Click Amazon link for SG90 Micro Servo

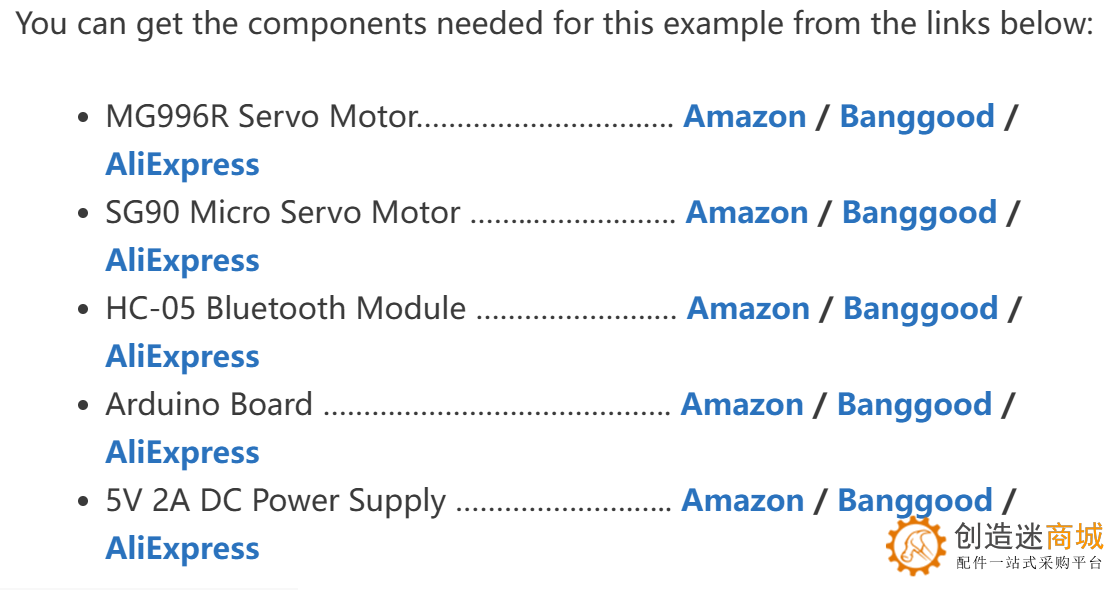(x=746, y=213)
